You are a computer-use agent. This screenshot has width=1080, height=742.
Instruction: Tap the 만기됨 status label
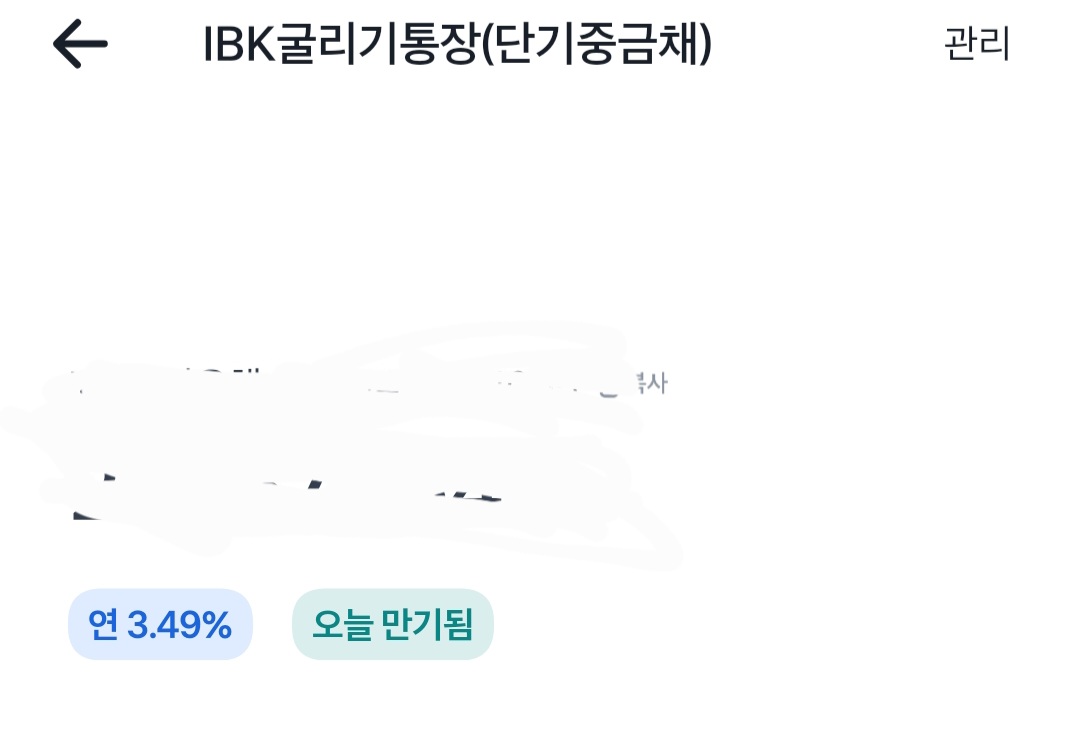pyautogui.click(x=428, y=625)
